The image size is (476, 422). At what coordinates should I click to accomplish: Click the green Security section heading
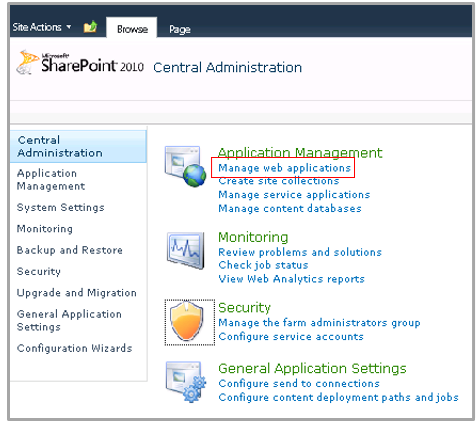point(244,308)
